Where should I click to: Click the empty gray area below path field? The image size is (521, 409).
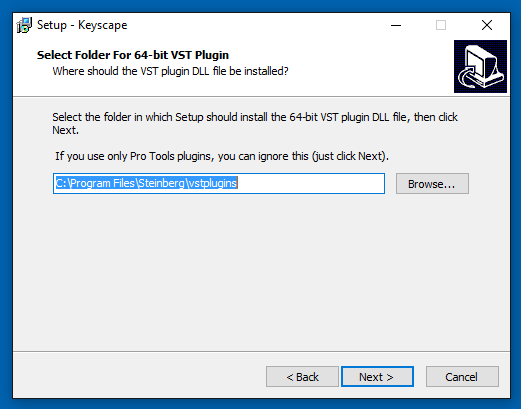[260, 270]
